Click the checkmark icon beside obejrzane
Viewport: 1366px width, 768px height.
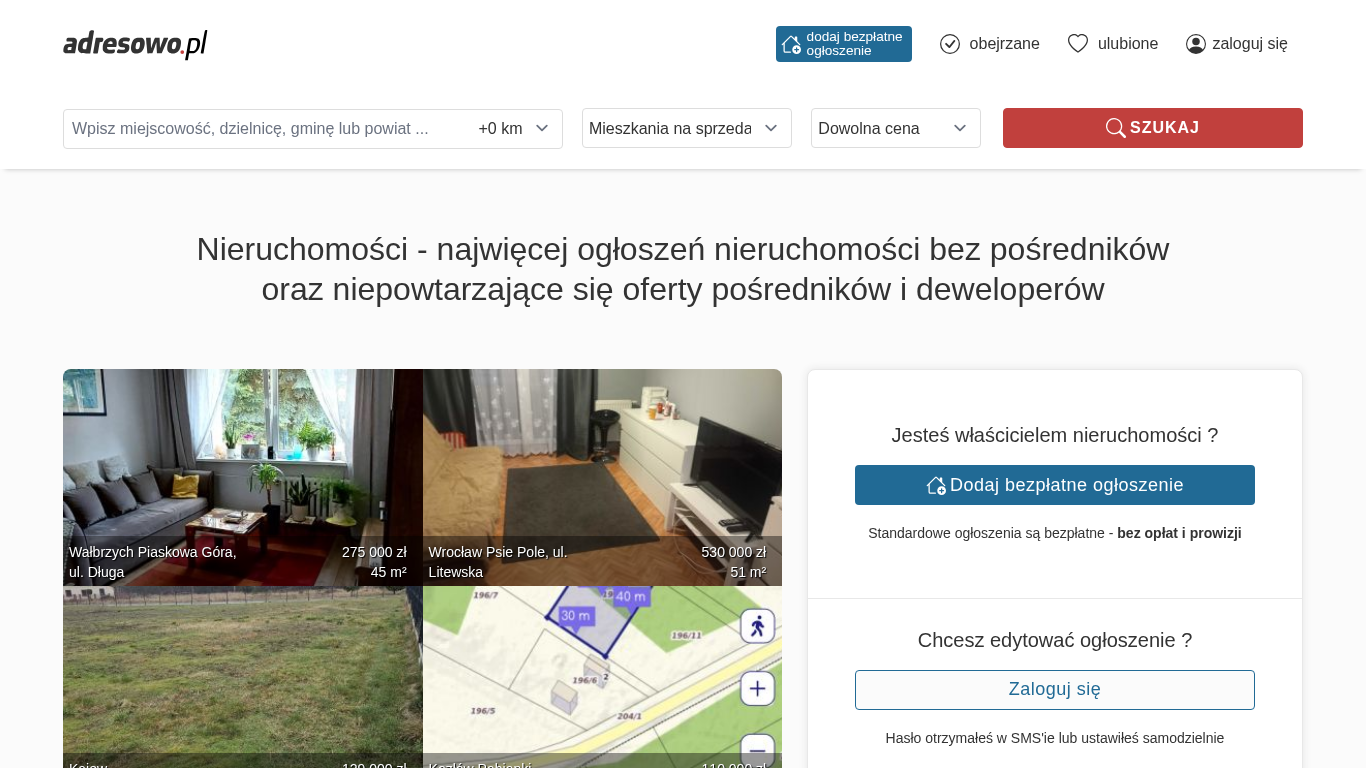tap(950, 44)
